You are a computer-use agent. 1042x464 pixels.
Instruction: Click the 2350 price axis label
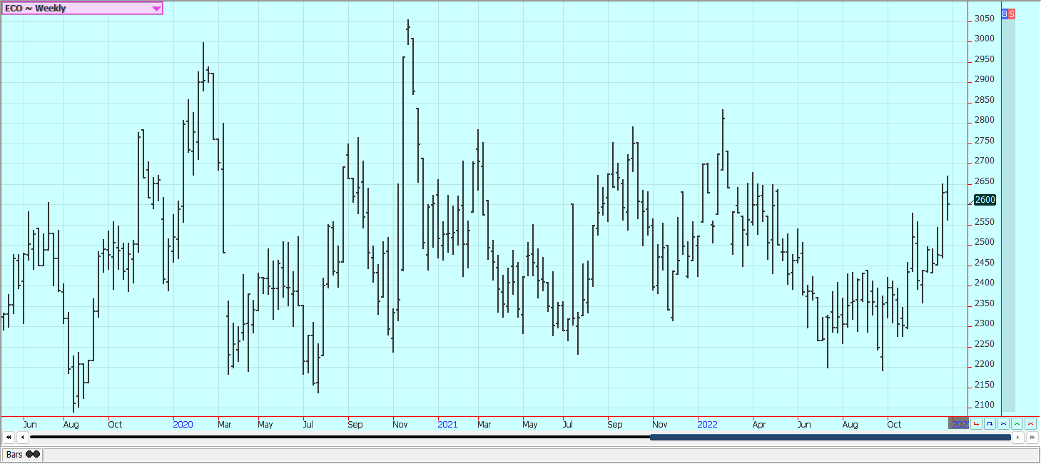985,303
